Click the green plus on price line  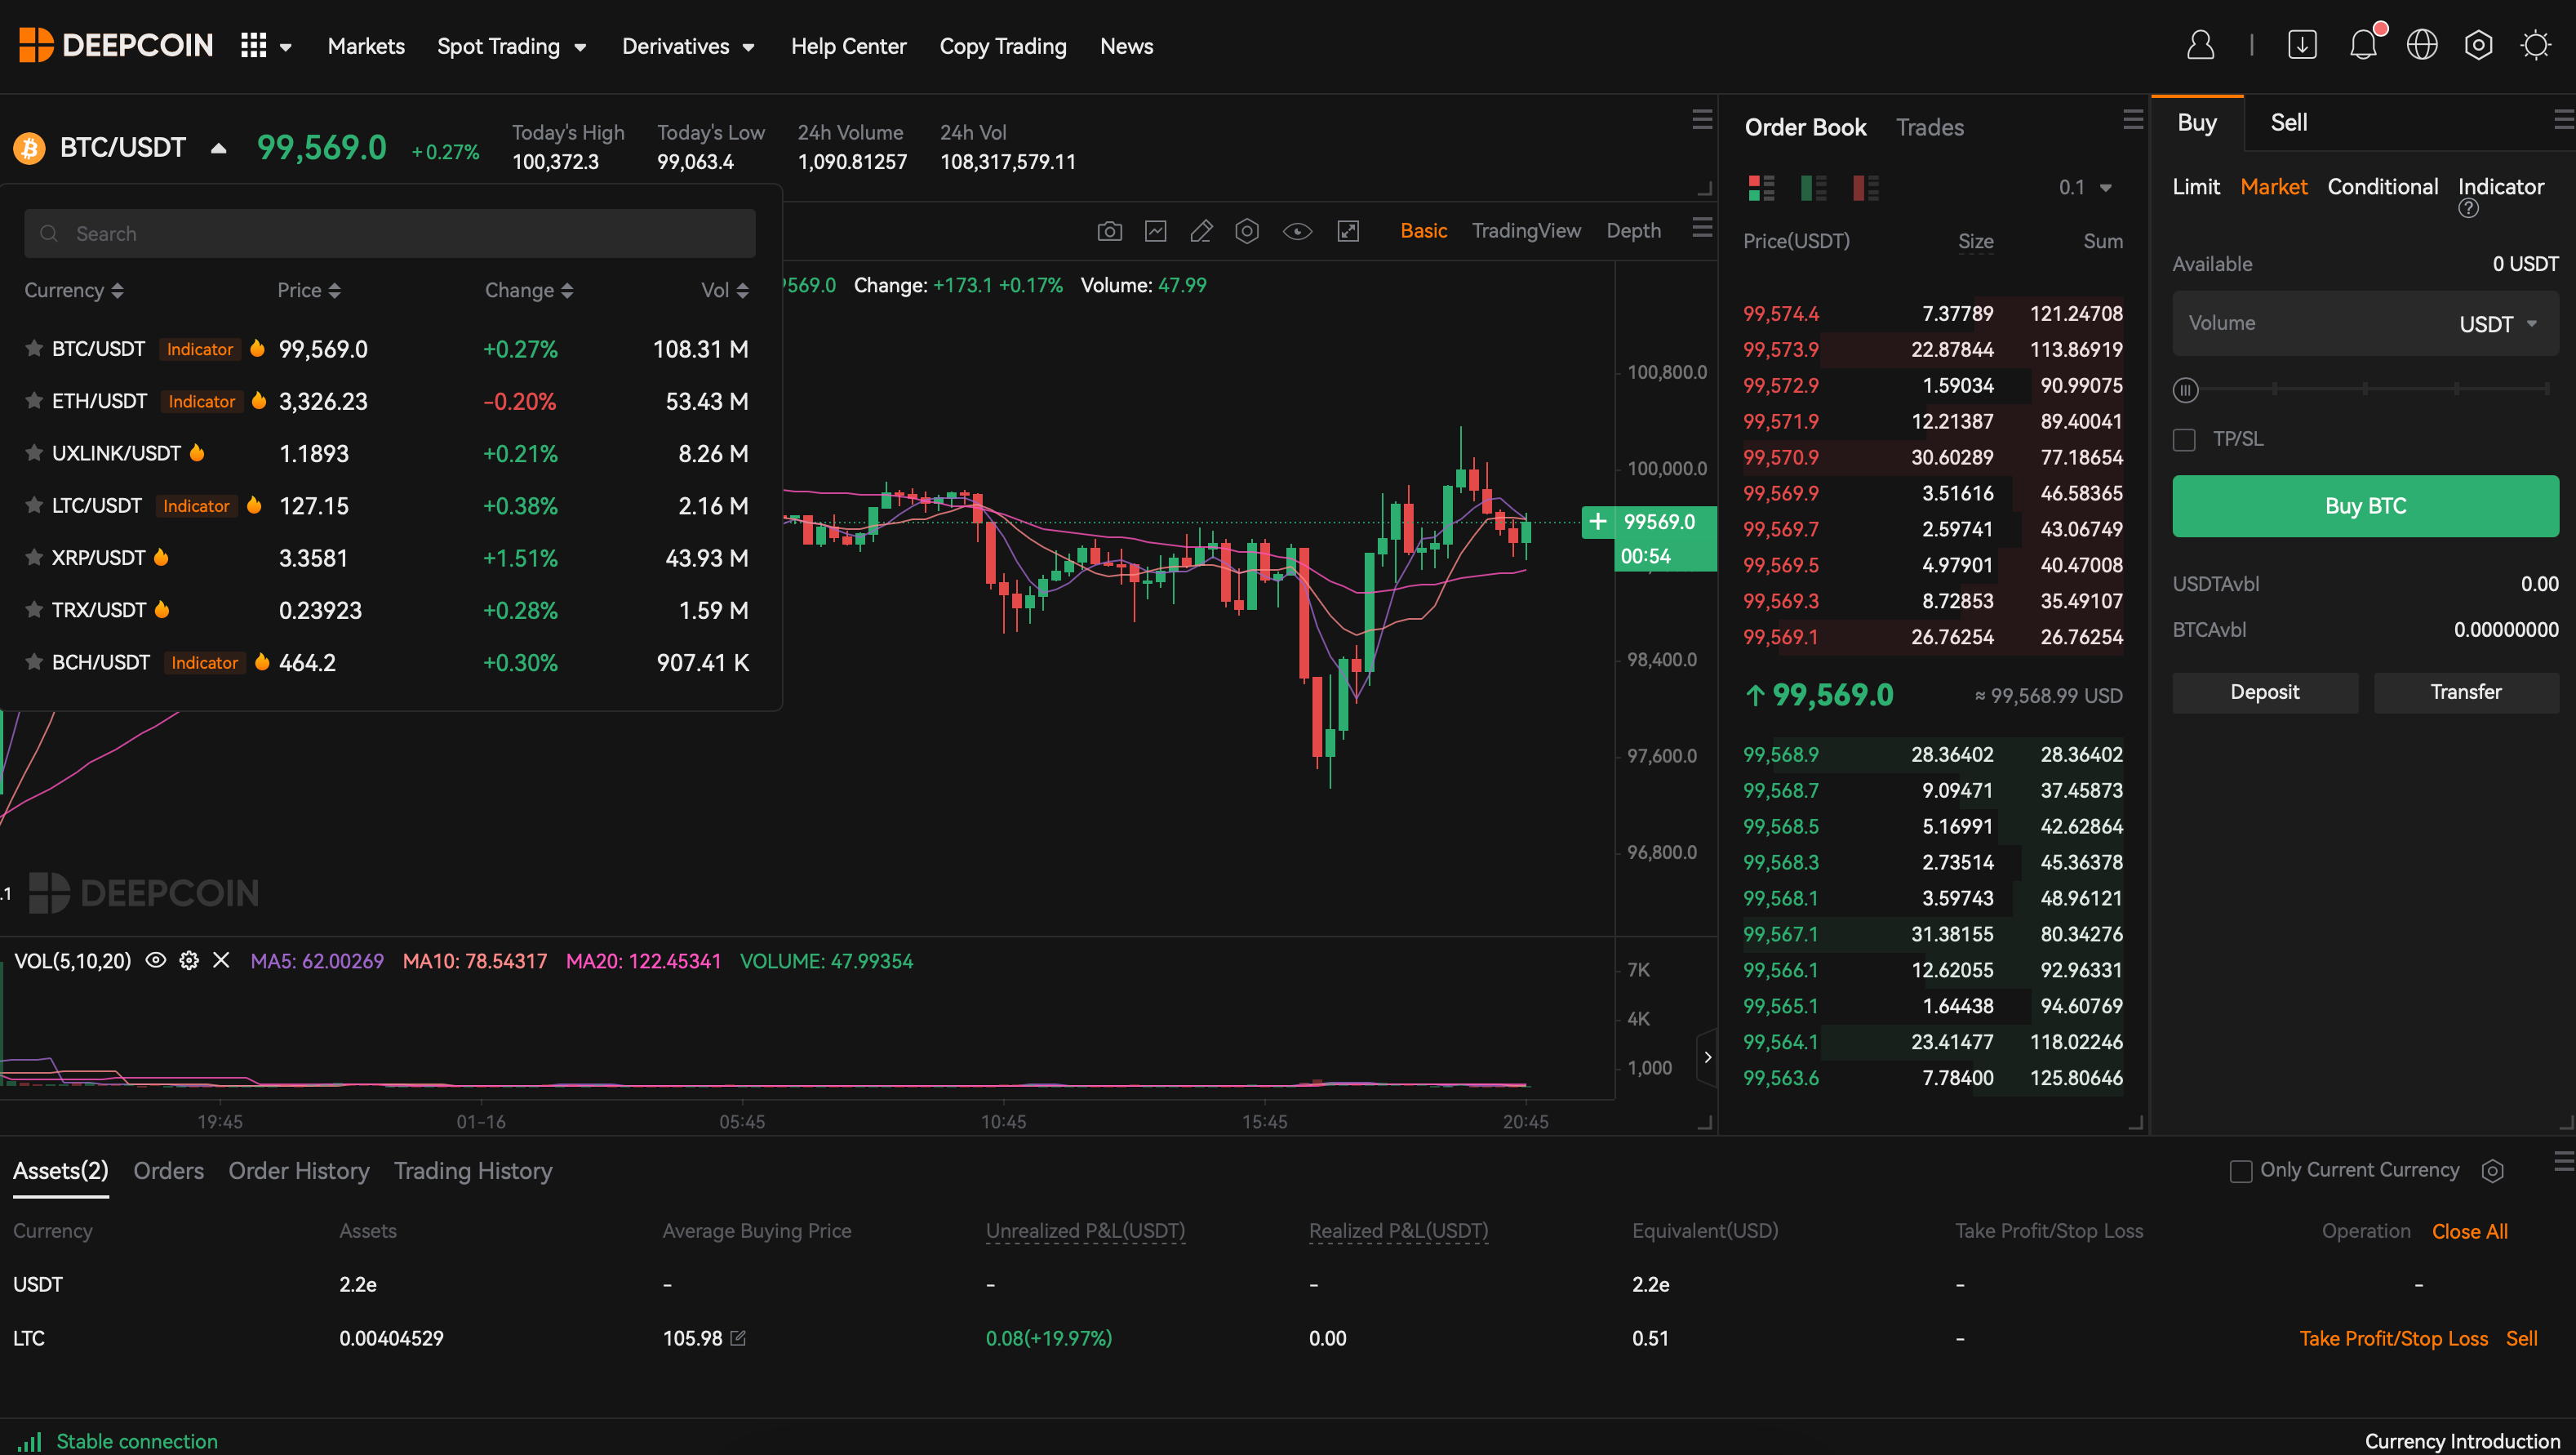click(x=1598, y=522)
